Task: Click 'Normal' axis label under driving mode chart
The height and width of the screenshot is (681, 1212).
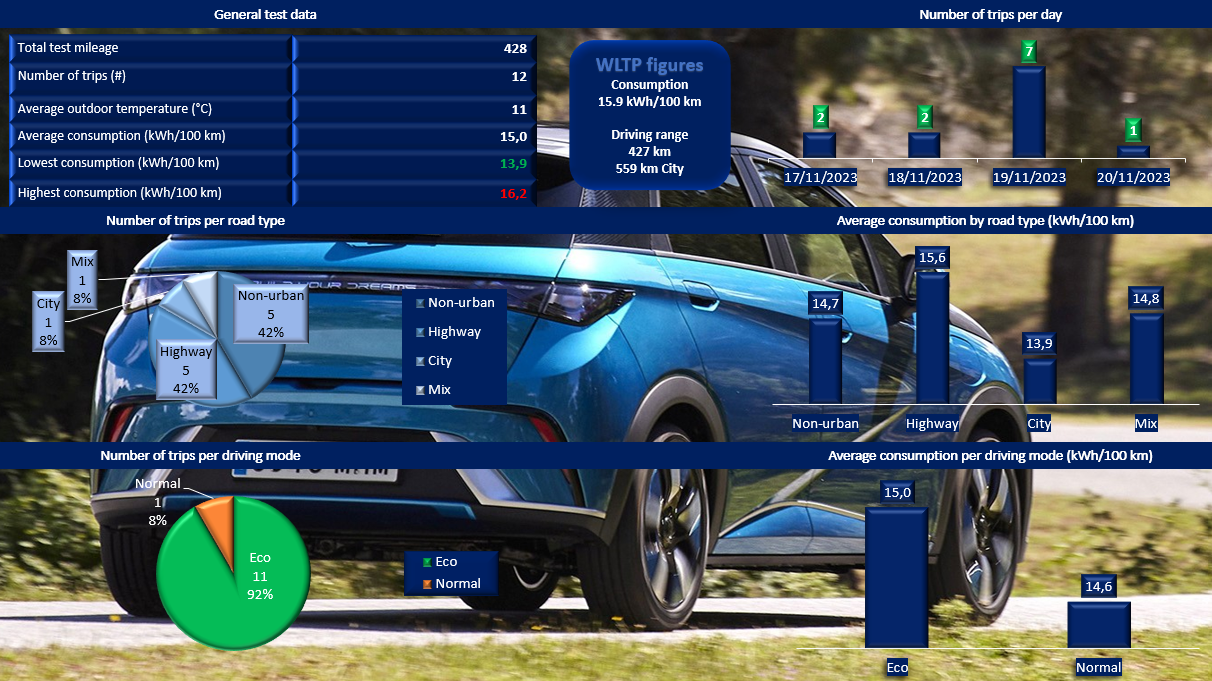Action: point(1098,667)
